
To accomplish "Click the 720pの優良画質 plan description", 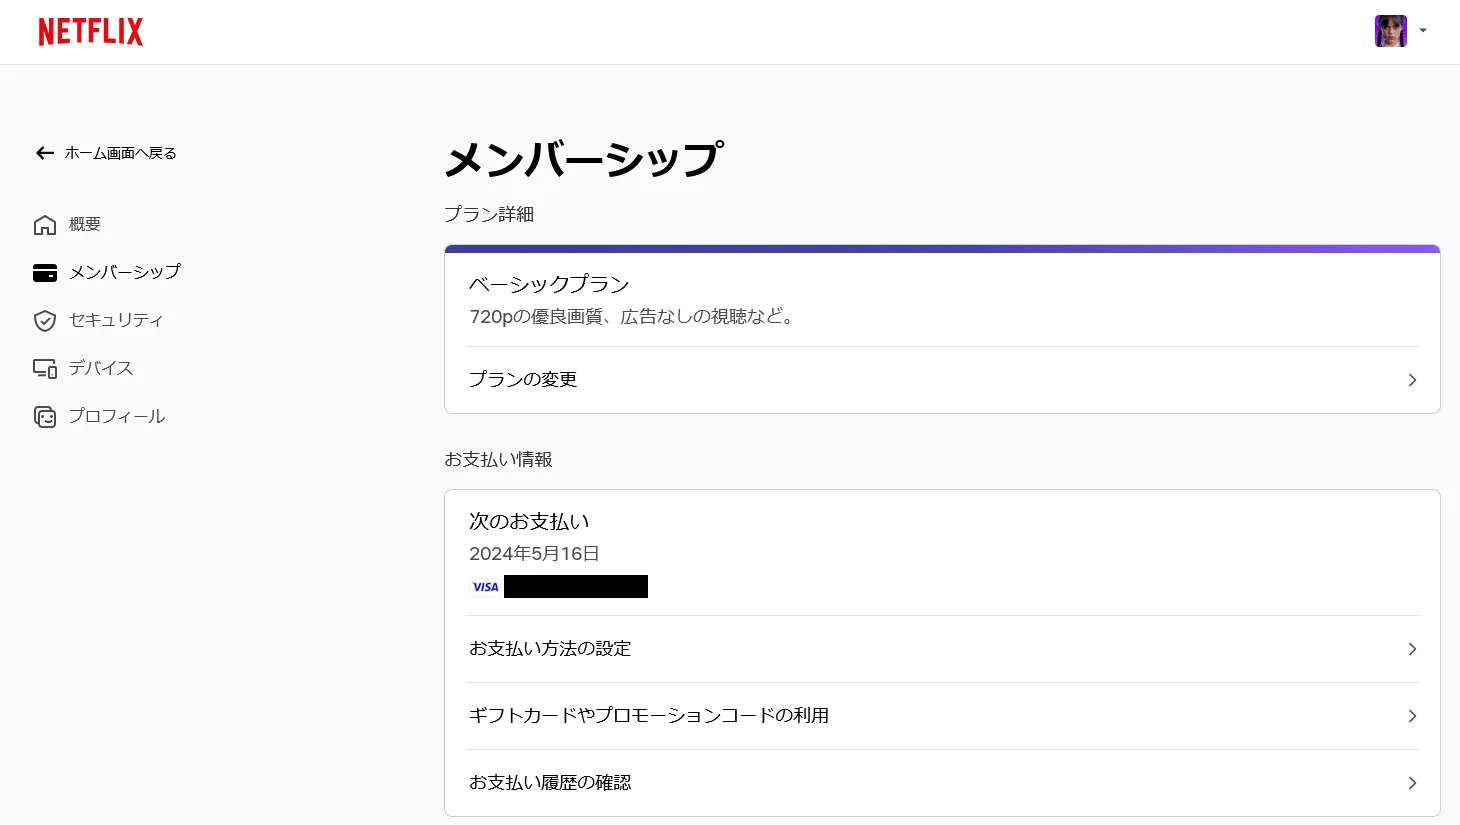I will pos(633,317).
